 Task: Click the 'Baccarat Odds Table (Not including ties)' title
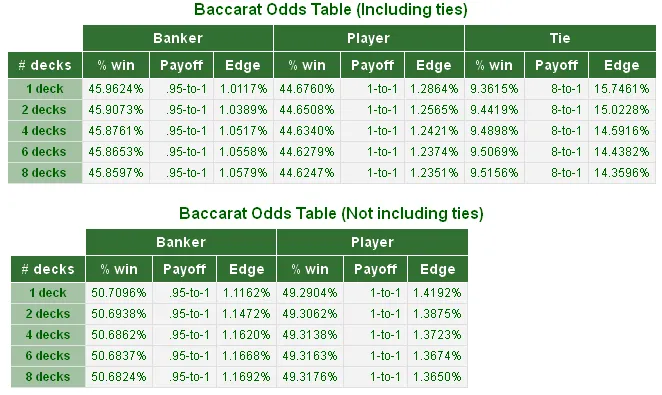pyautogui.click(x=331, y=214)
